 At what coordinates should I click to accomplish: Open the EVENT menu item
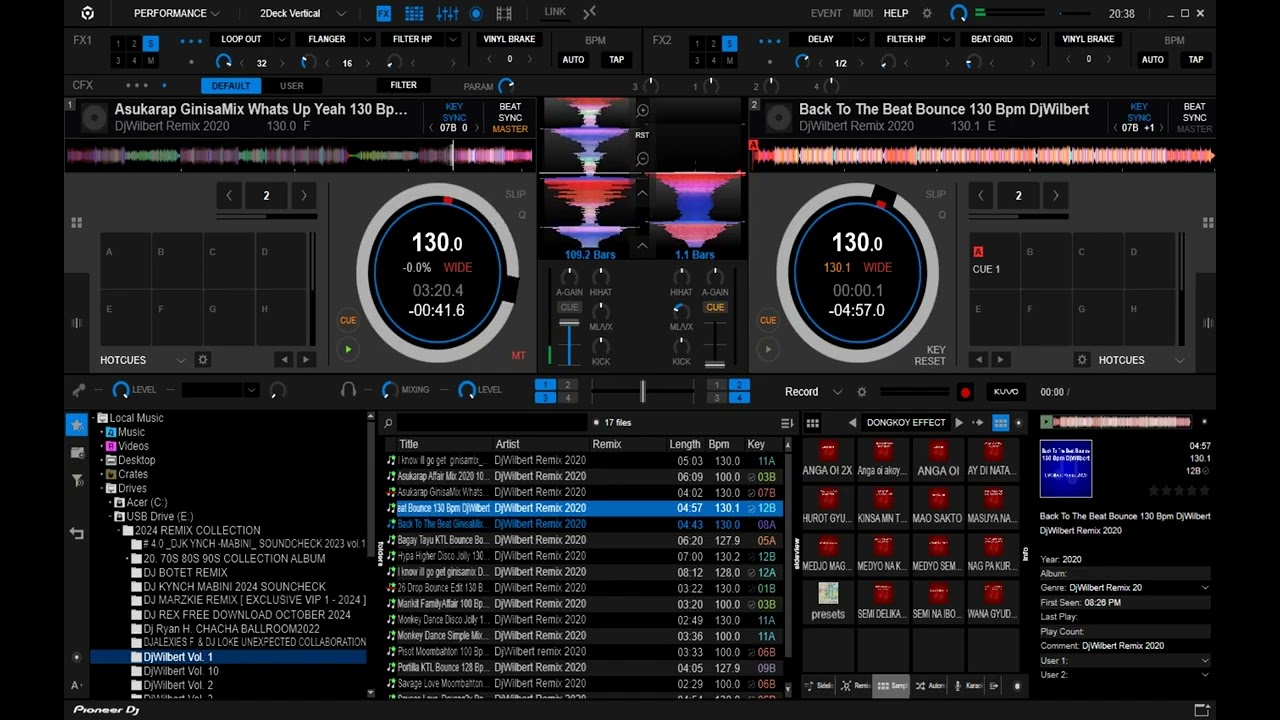826,13
